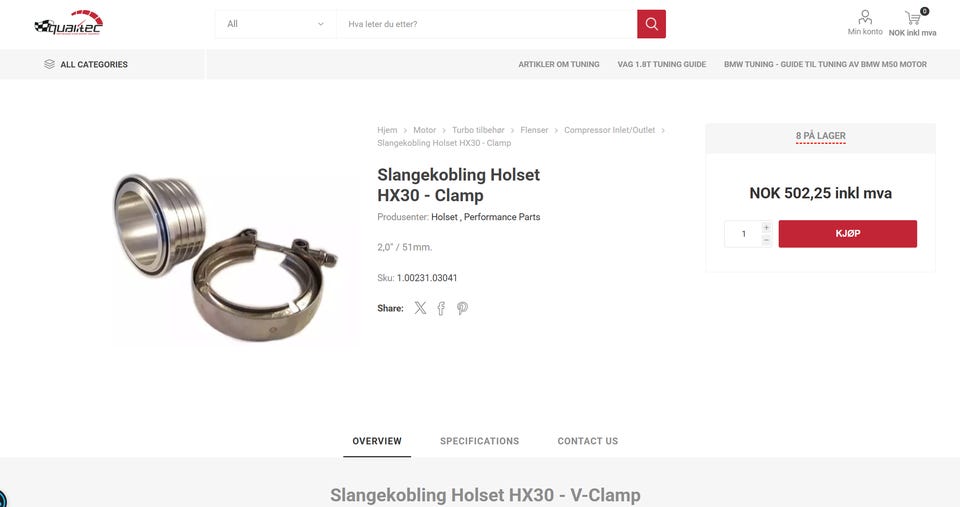Go to Qualitec logo homepage
Viewport: 960px width, 507px height.
(69, 23)
